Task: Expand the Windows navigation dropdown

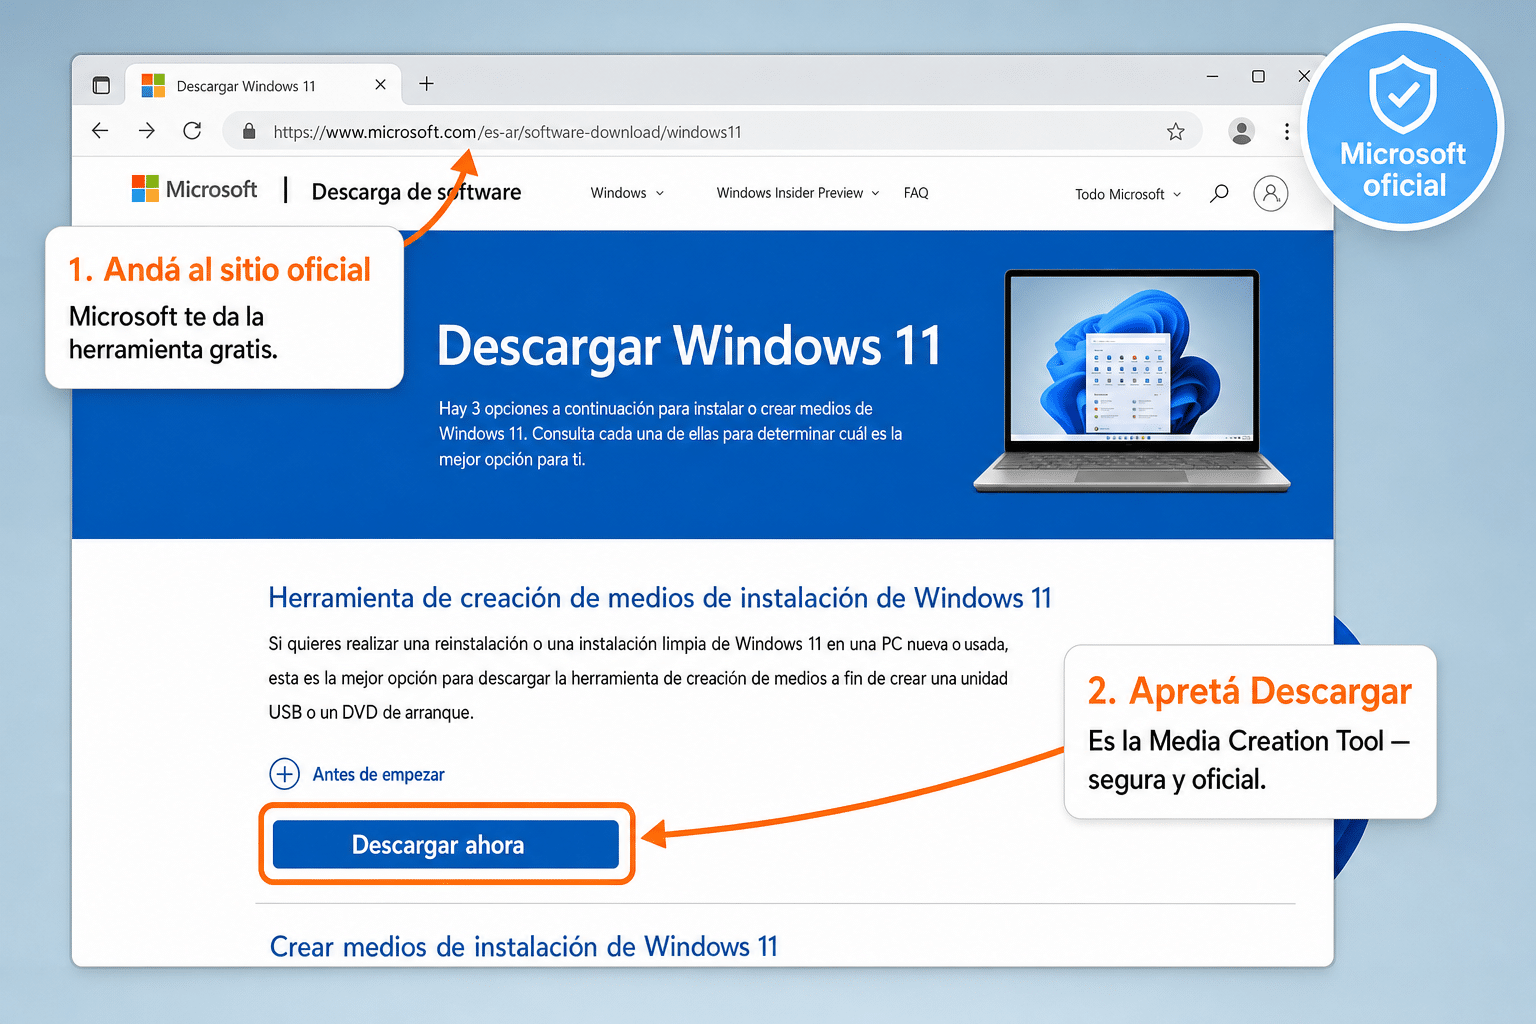Action: [627, 193]
